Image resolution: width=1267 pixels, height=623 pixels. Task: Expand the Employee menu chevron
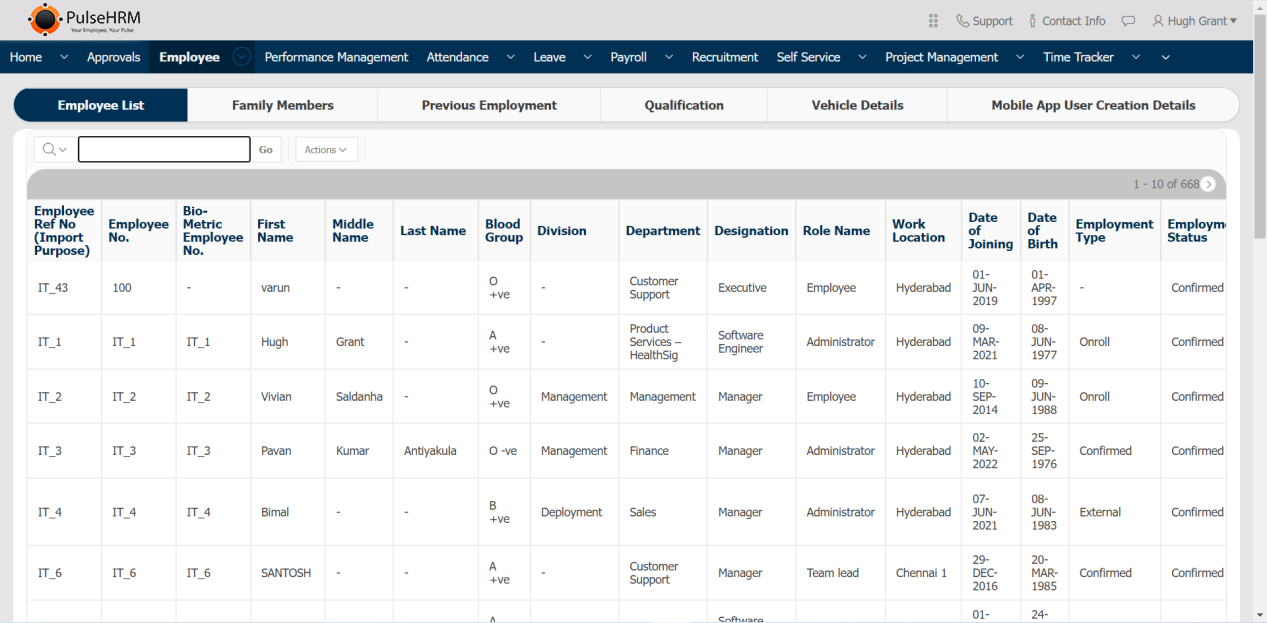(242, 57)
